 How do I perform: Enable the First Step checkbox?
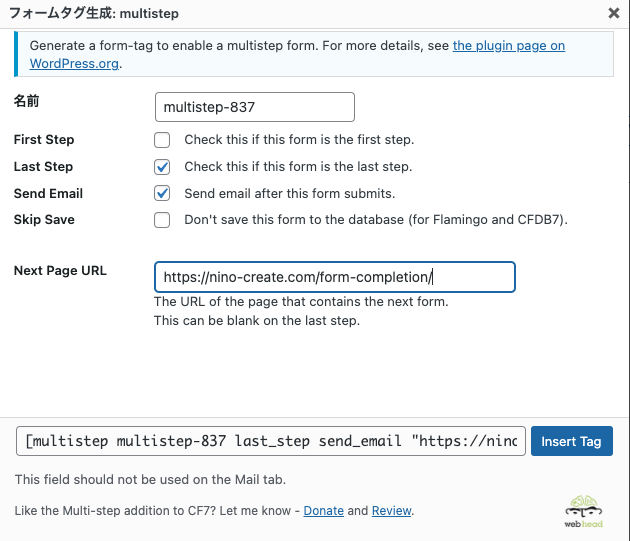162,140
